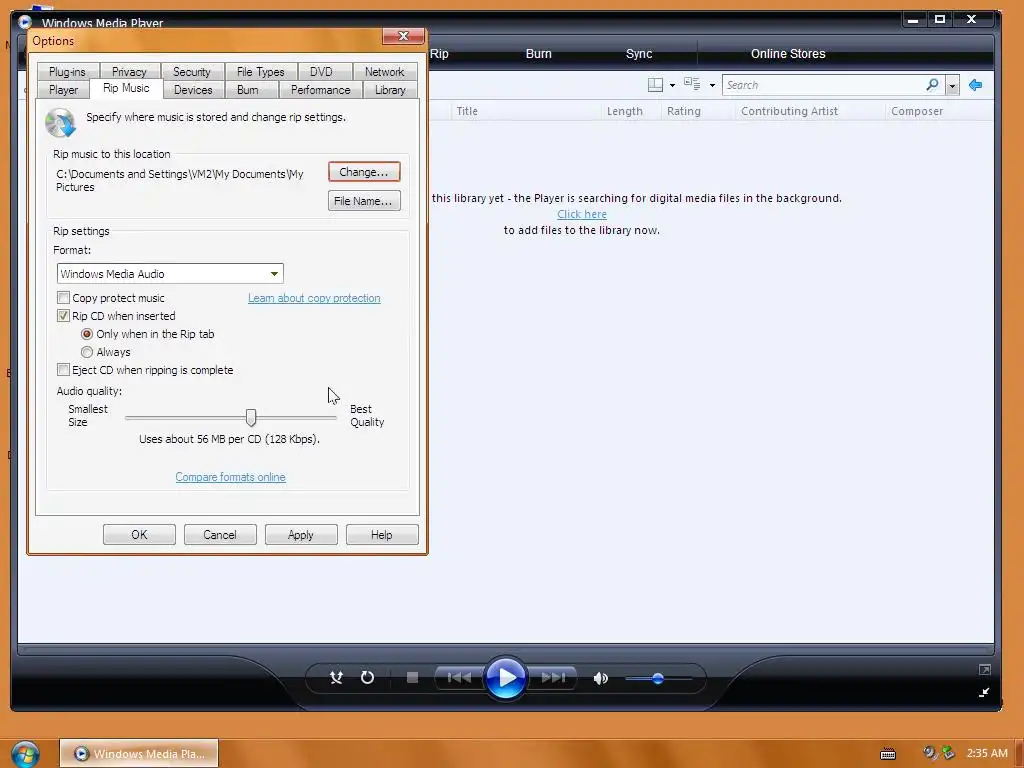Click the blue back arrow icon
The width and height of the screenshot is (1024, 768).
click(x=976, y=85)
